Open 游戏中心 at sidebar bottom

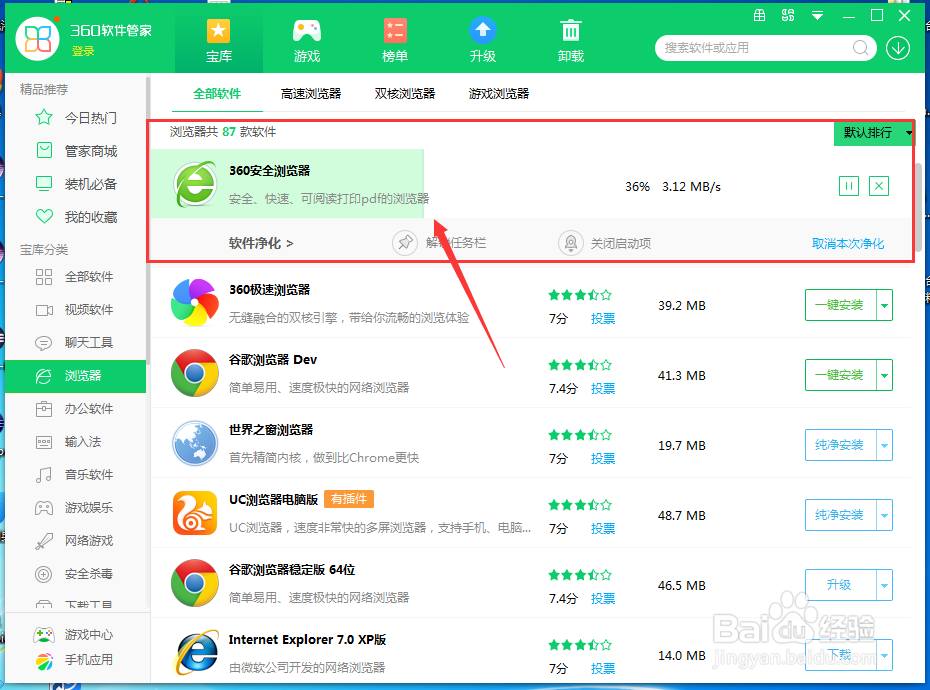click(x=74, y=635)
